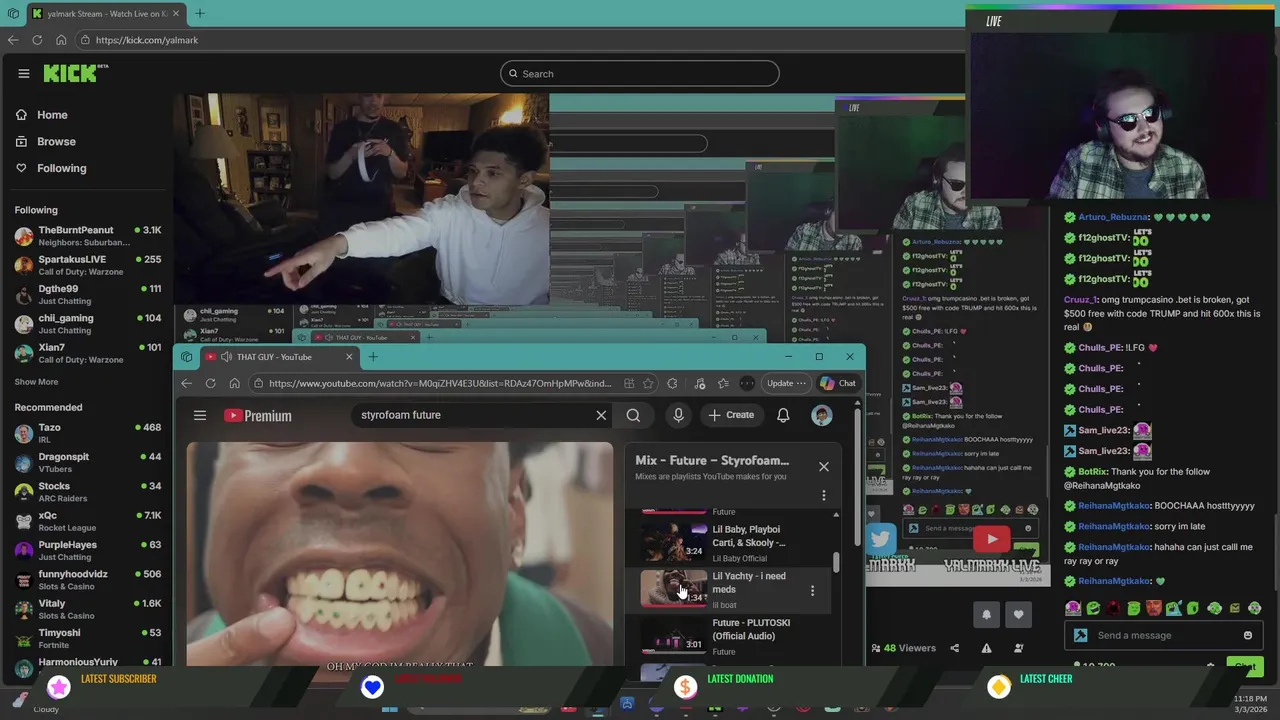Open YouTube guide hamburger menu
Screen dimensions: 1280x720
point(200,415)
